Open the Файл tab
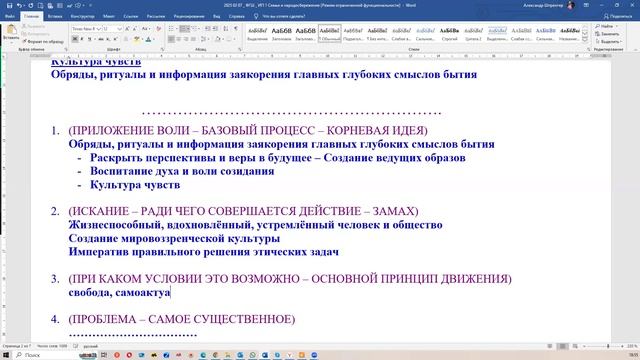640x360 pixels. [10, 16]
